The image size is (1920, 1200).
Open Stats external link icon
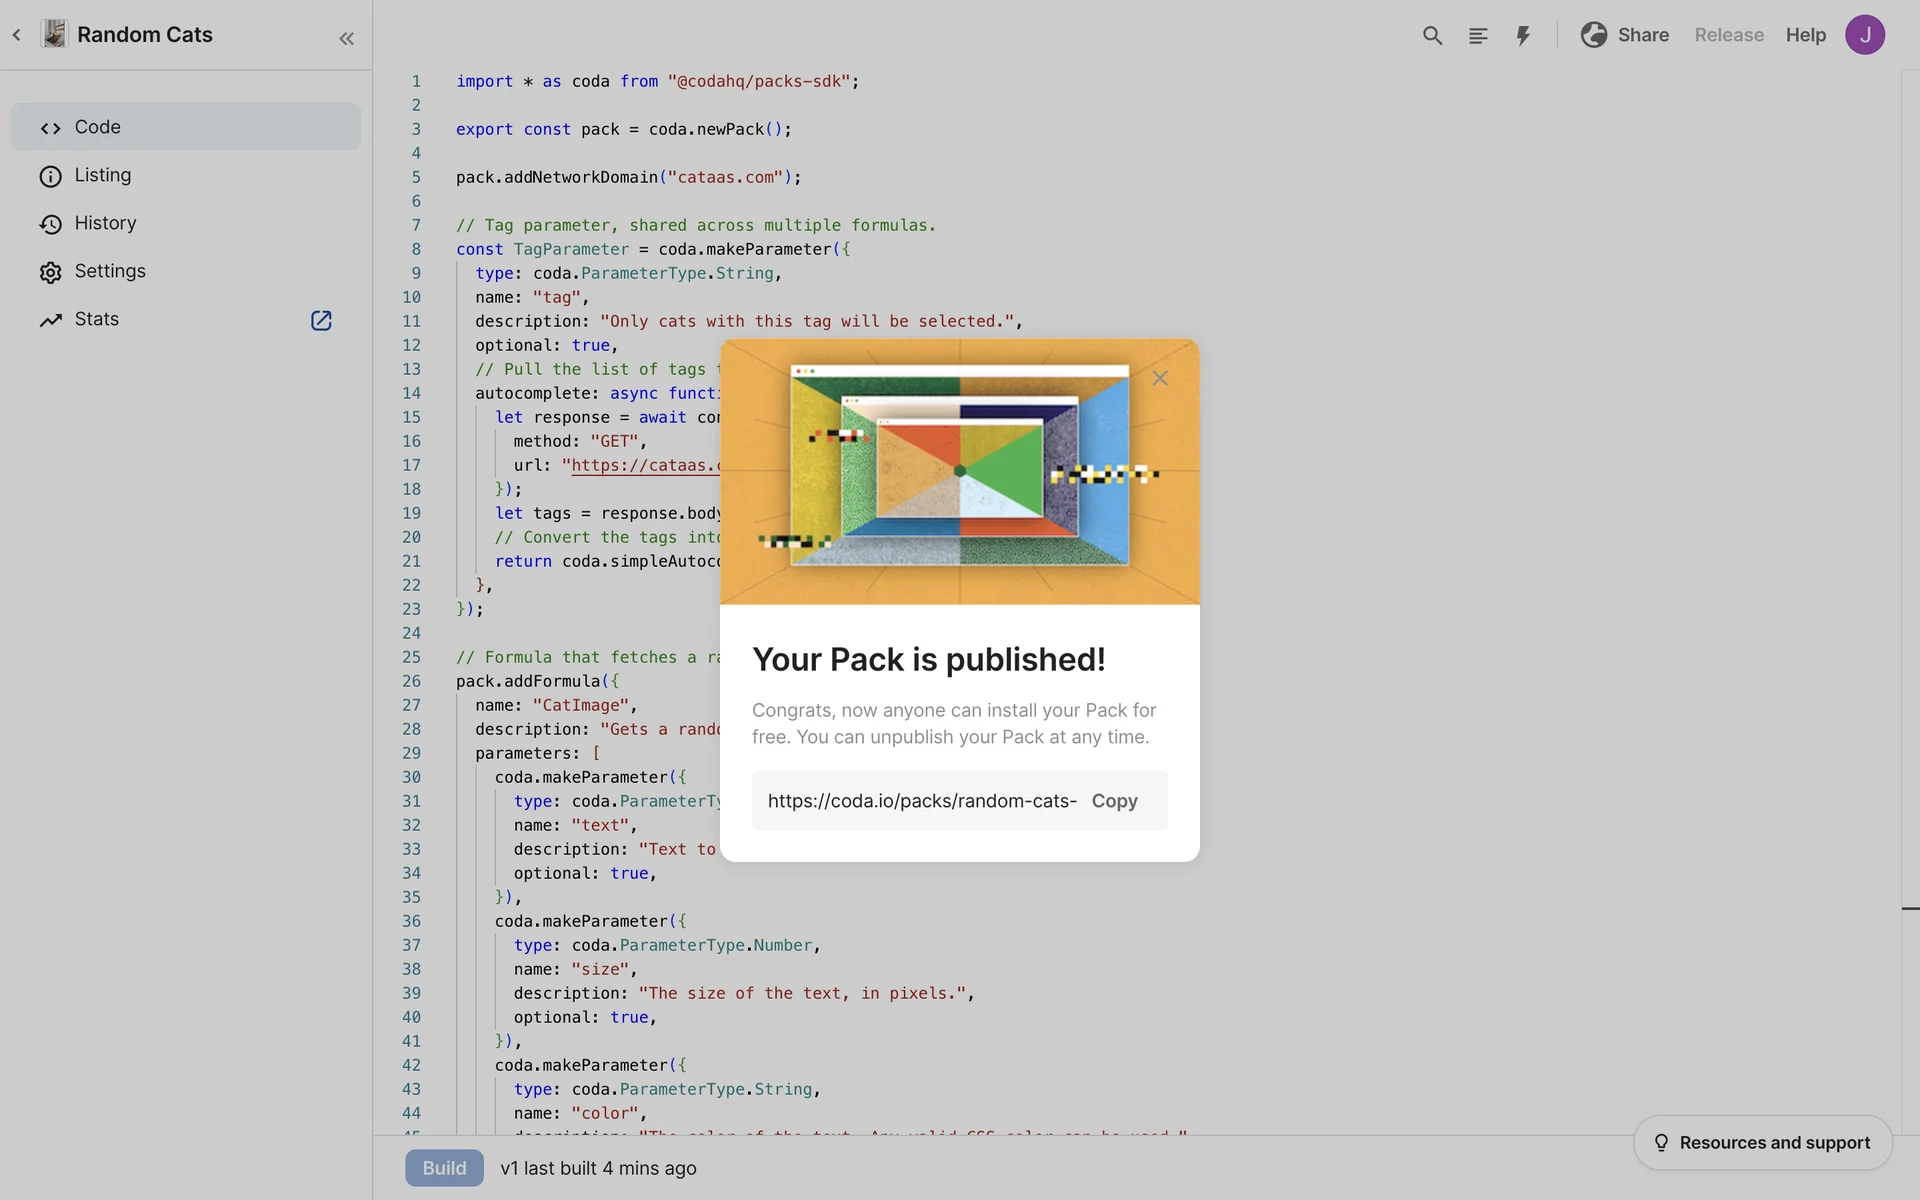tap(321, 320)
